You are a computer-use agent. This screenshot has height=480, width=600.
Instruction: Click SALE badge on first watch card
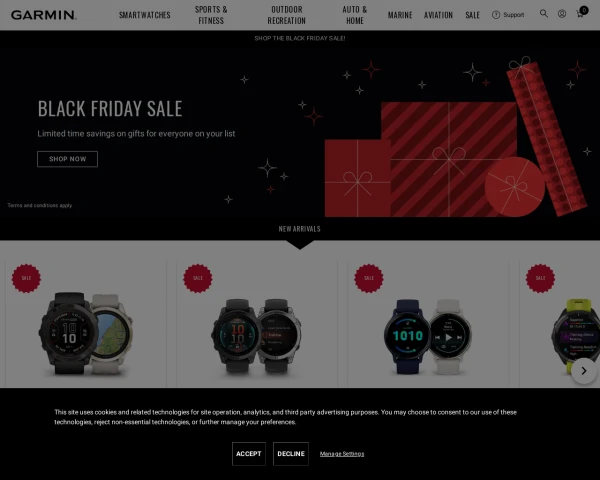click(x=26, y=278)
